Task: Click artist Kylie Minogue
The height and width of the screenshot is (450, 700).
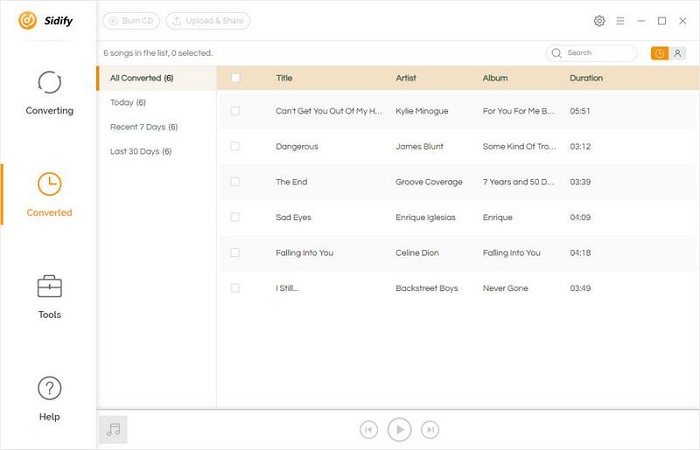Action: [421, 111]
